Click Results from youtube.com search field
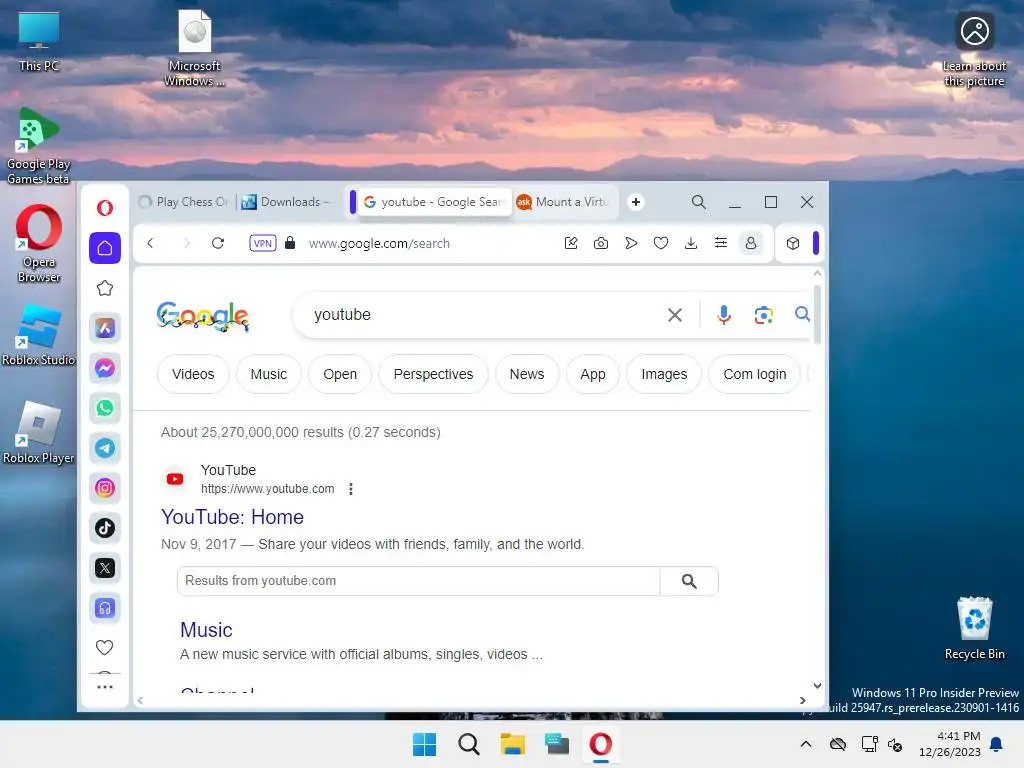The image size is (1024, 768). click(418, 581)
